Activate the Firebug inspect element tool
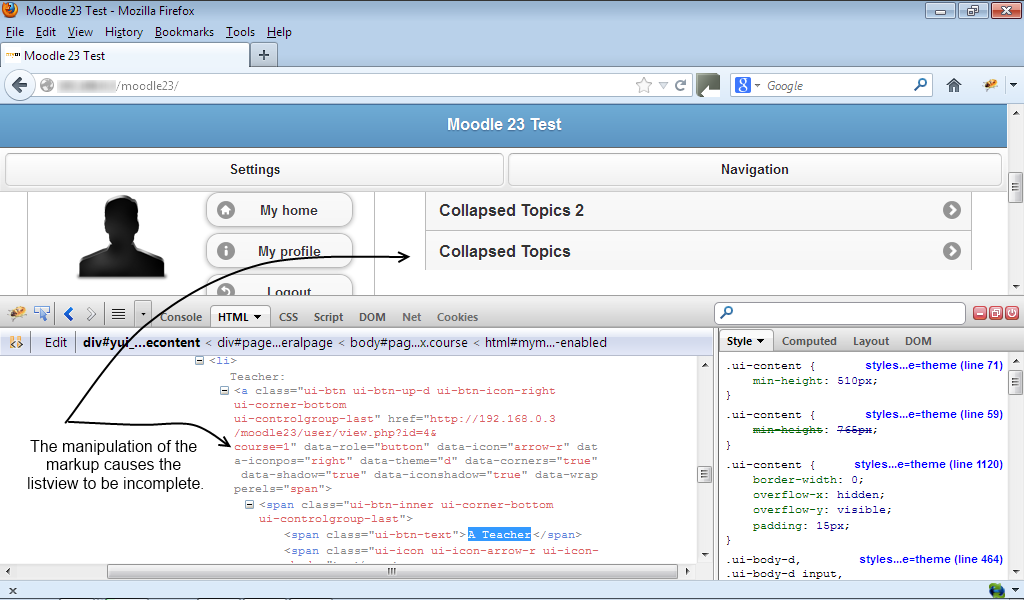Viewport: 1024px width, 600px height. tap(42, 314)
